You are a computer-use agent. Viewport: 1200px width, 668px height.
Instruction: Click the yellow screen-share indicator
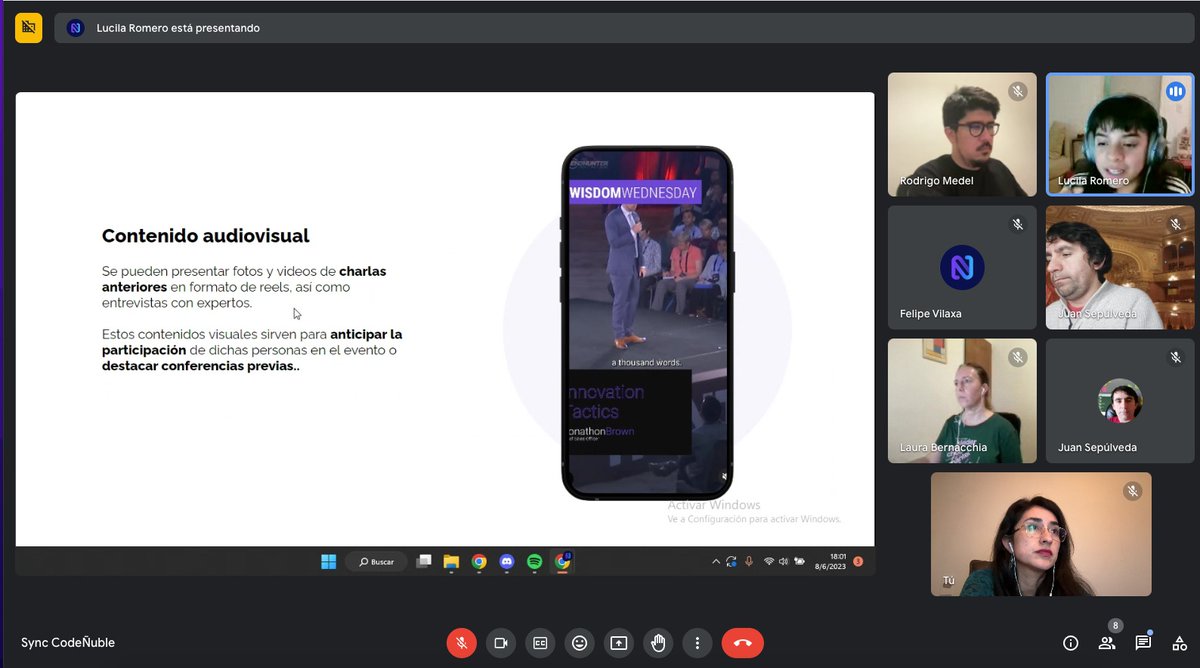pyautogui.click(x=28, y=28)
